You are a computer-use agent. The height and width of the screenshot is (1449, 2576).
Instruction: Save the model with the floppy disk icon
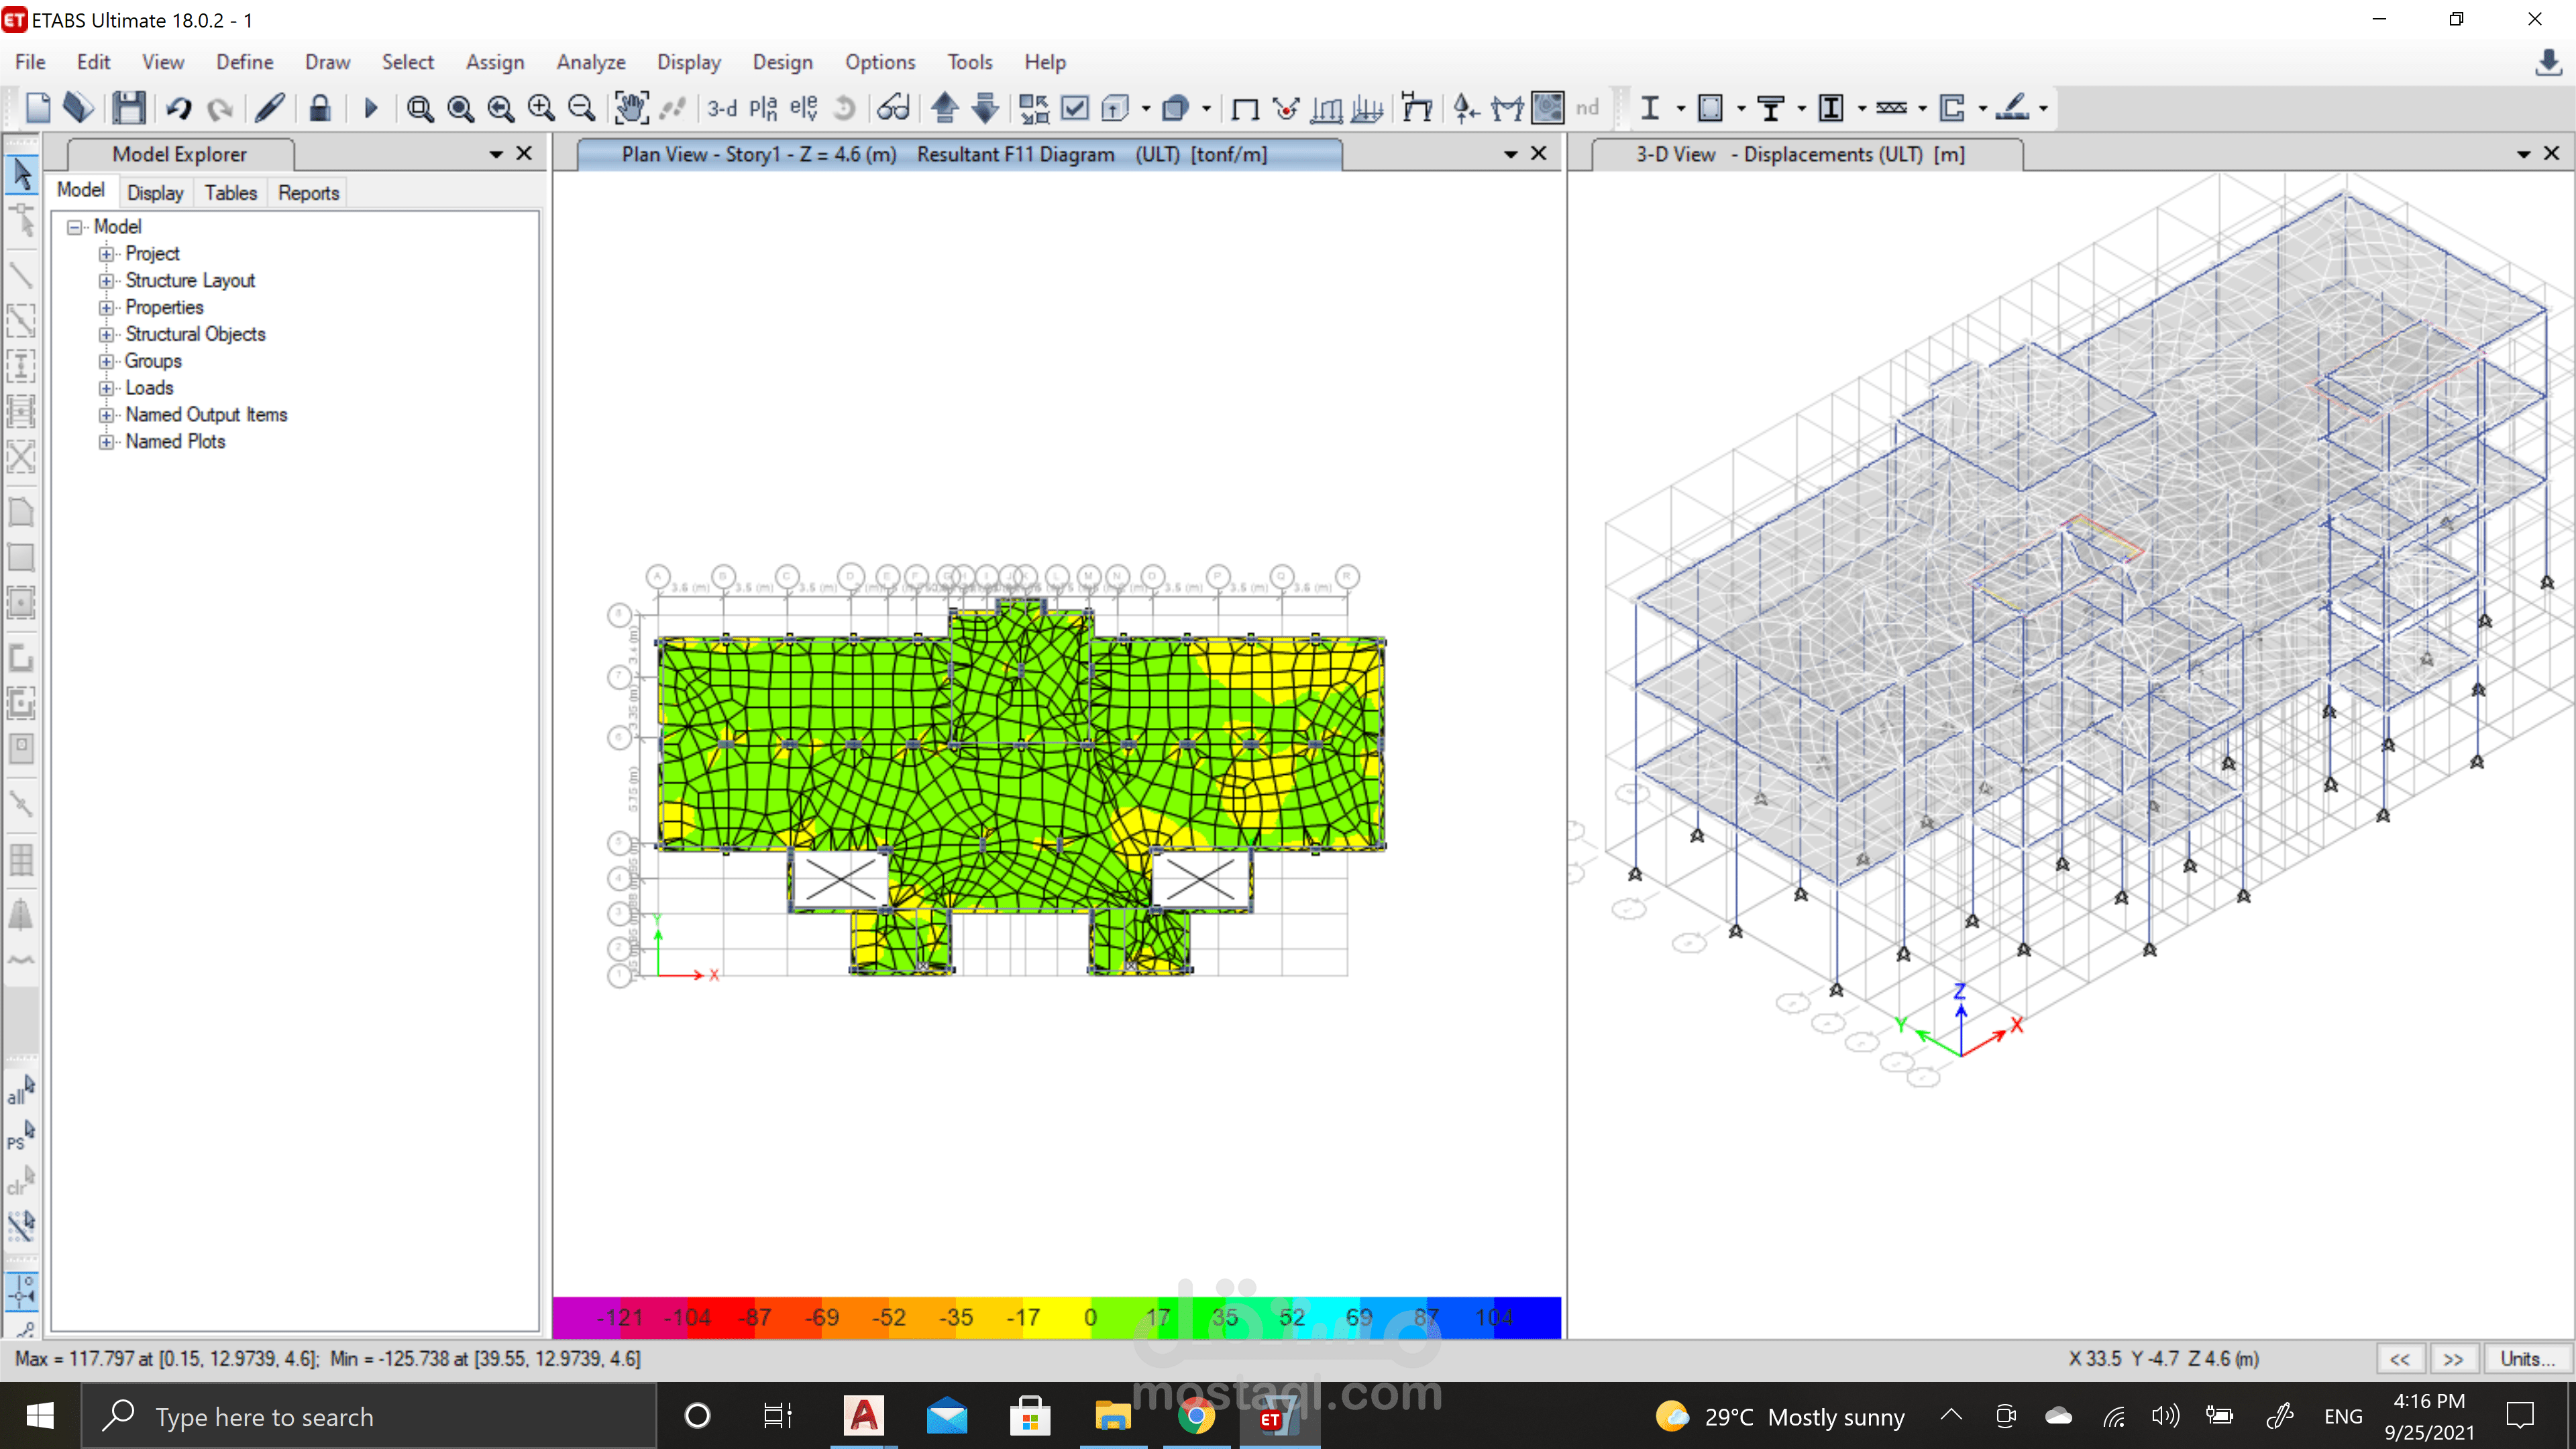coord(129,108)
